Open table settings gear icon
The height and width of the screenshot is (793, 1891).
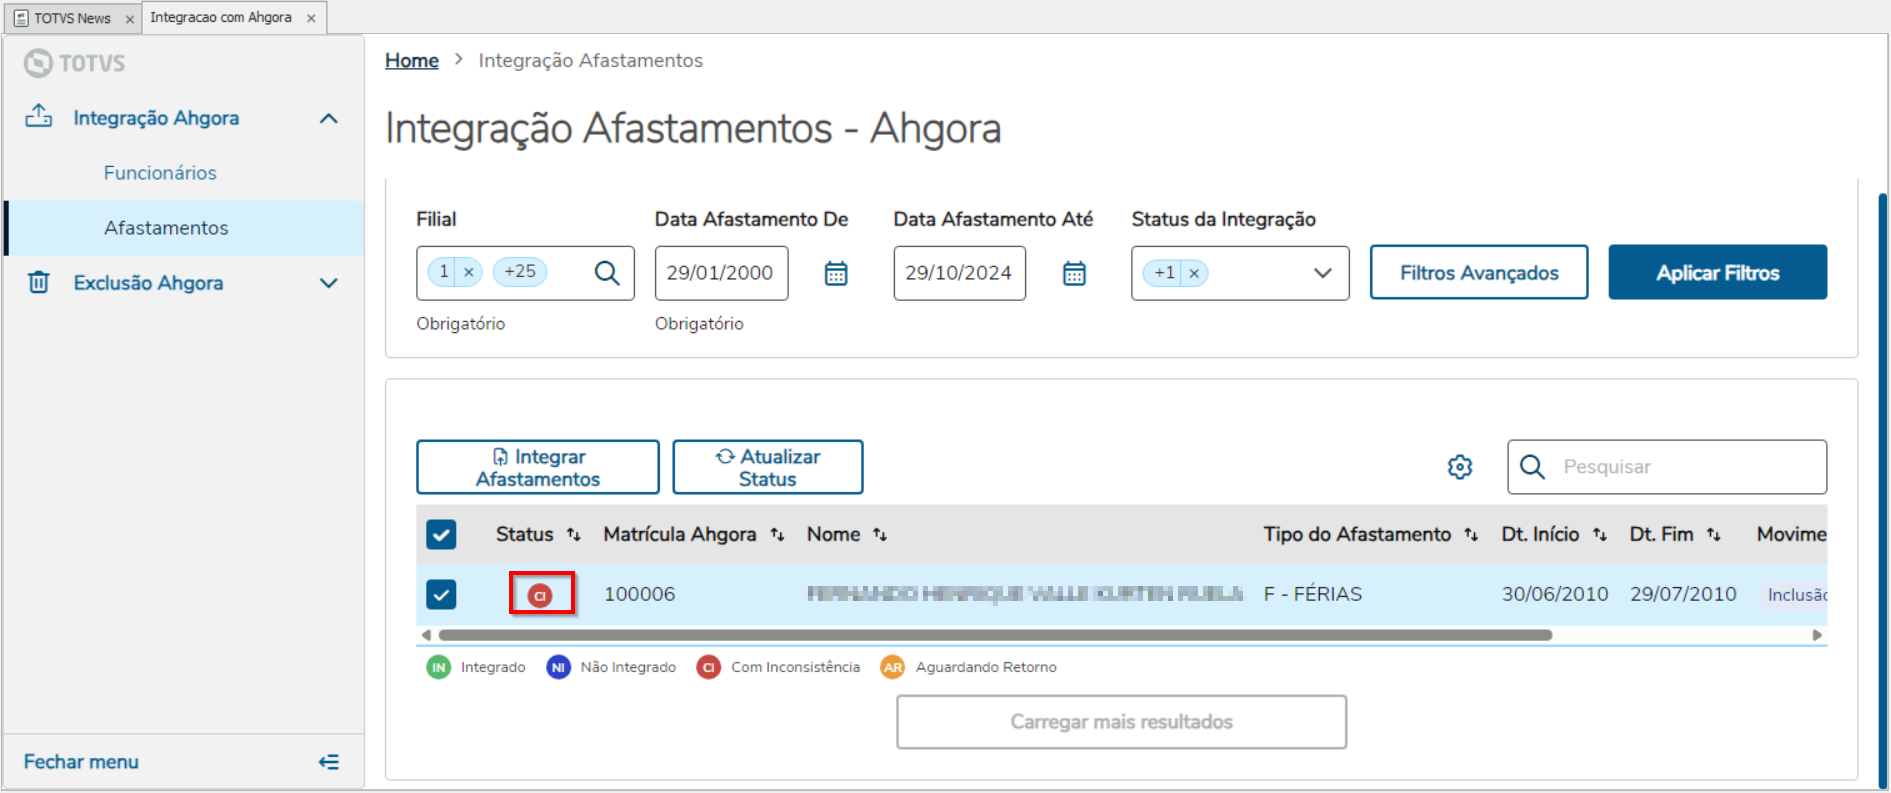pos(1460,467)
